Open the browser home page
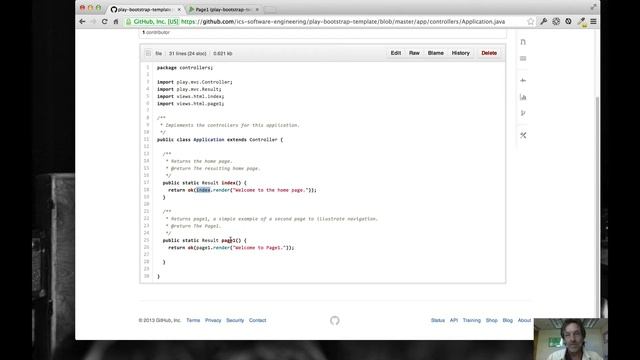The width and height of the screenshot is (640, 360). (116, 21)
